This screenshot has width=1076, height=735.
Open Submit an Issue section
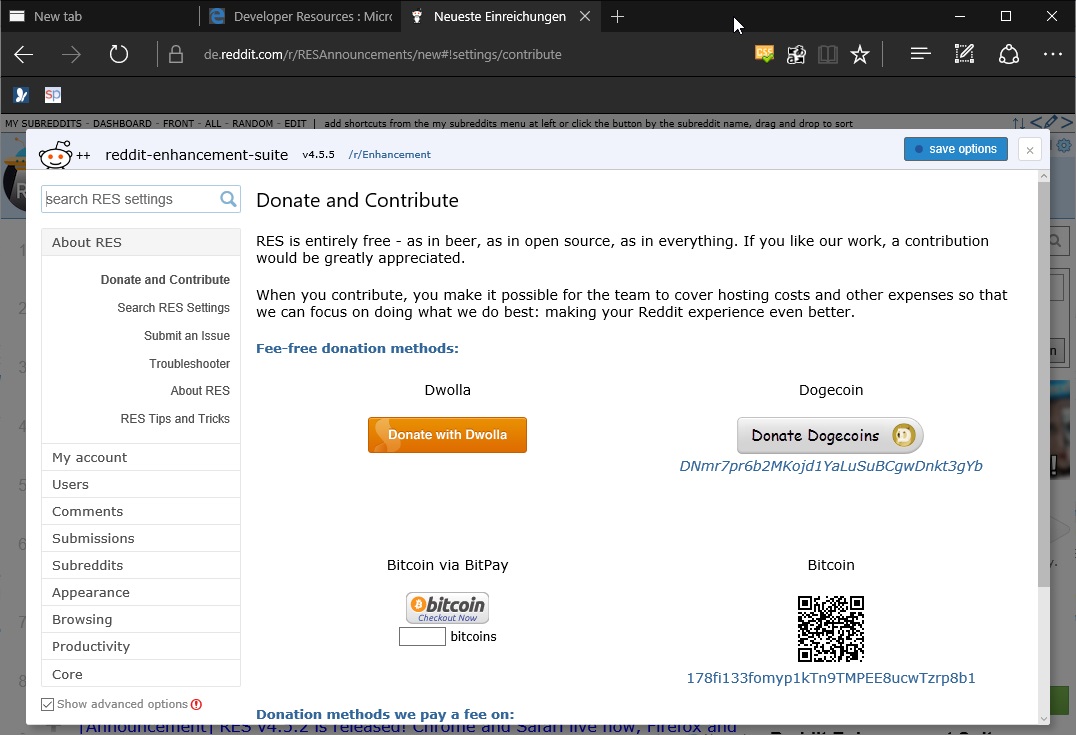(x=187, y=336)
